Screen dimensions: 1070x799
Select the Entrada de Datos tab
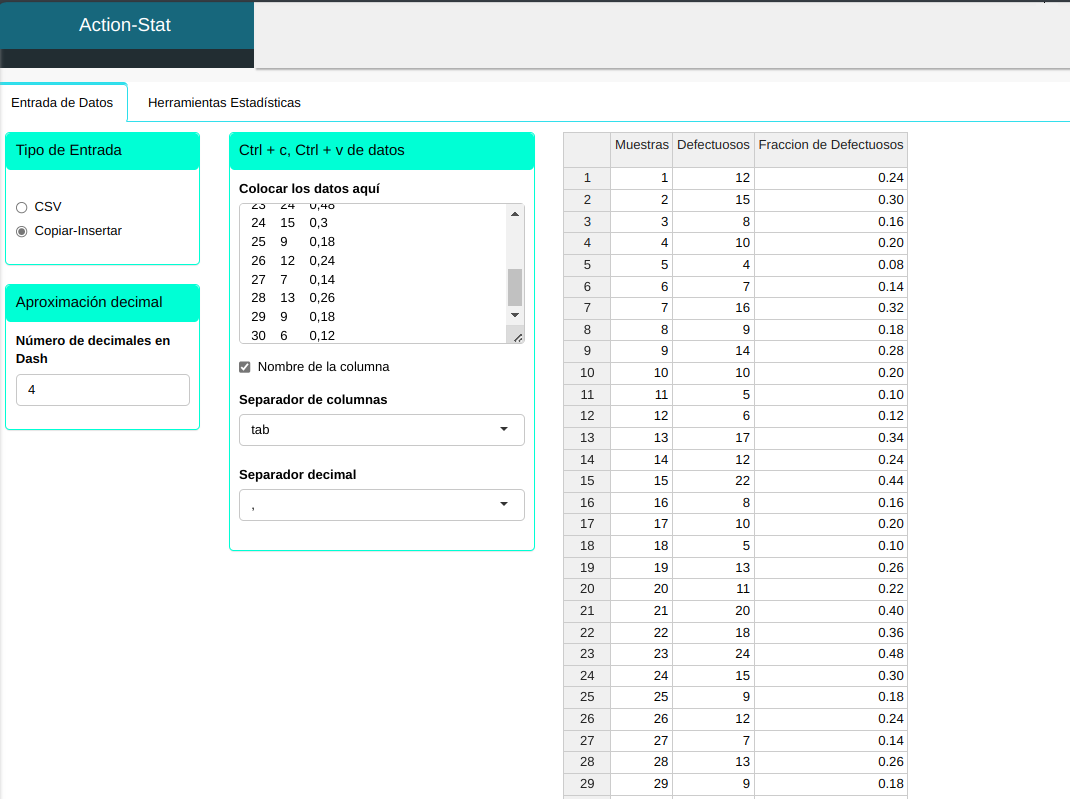point(62,102)
